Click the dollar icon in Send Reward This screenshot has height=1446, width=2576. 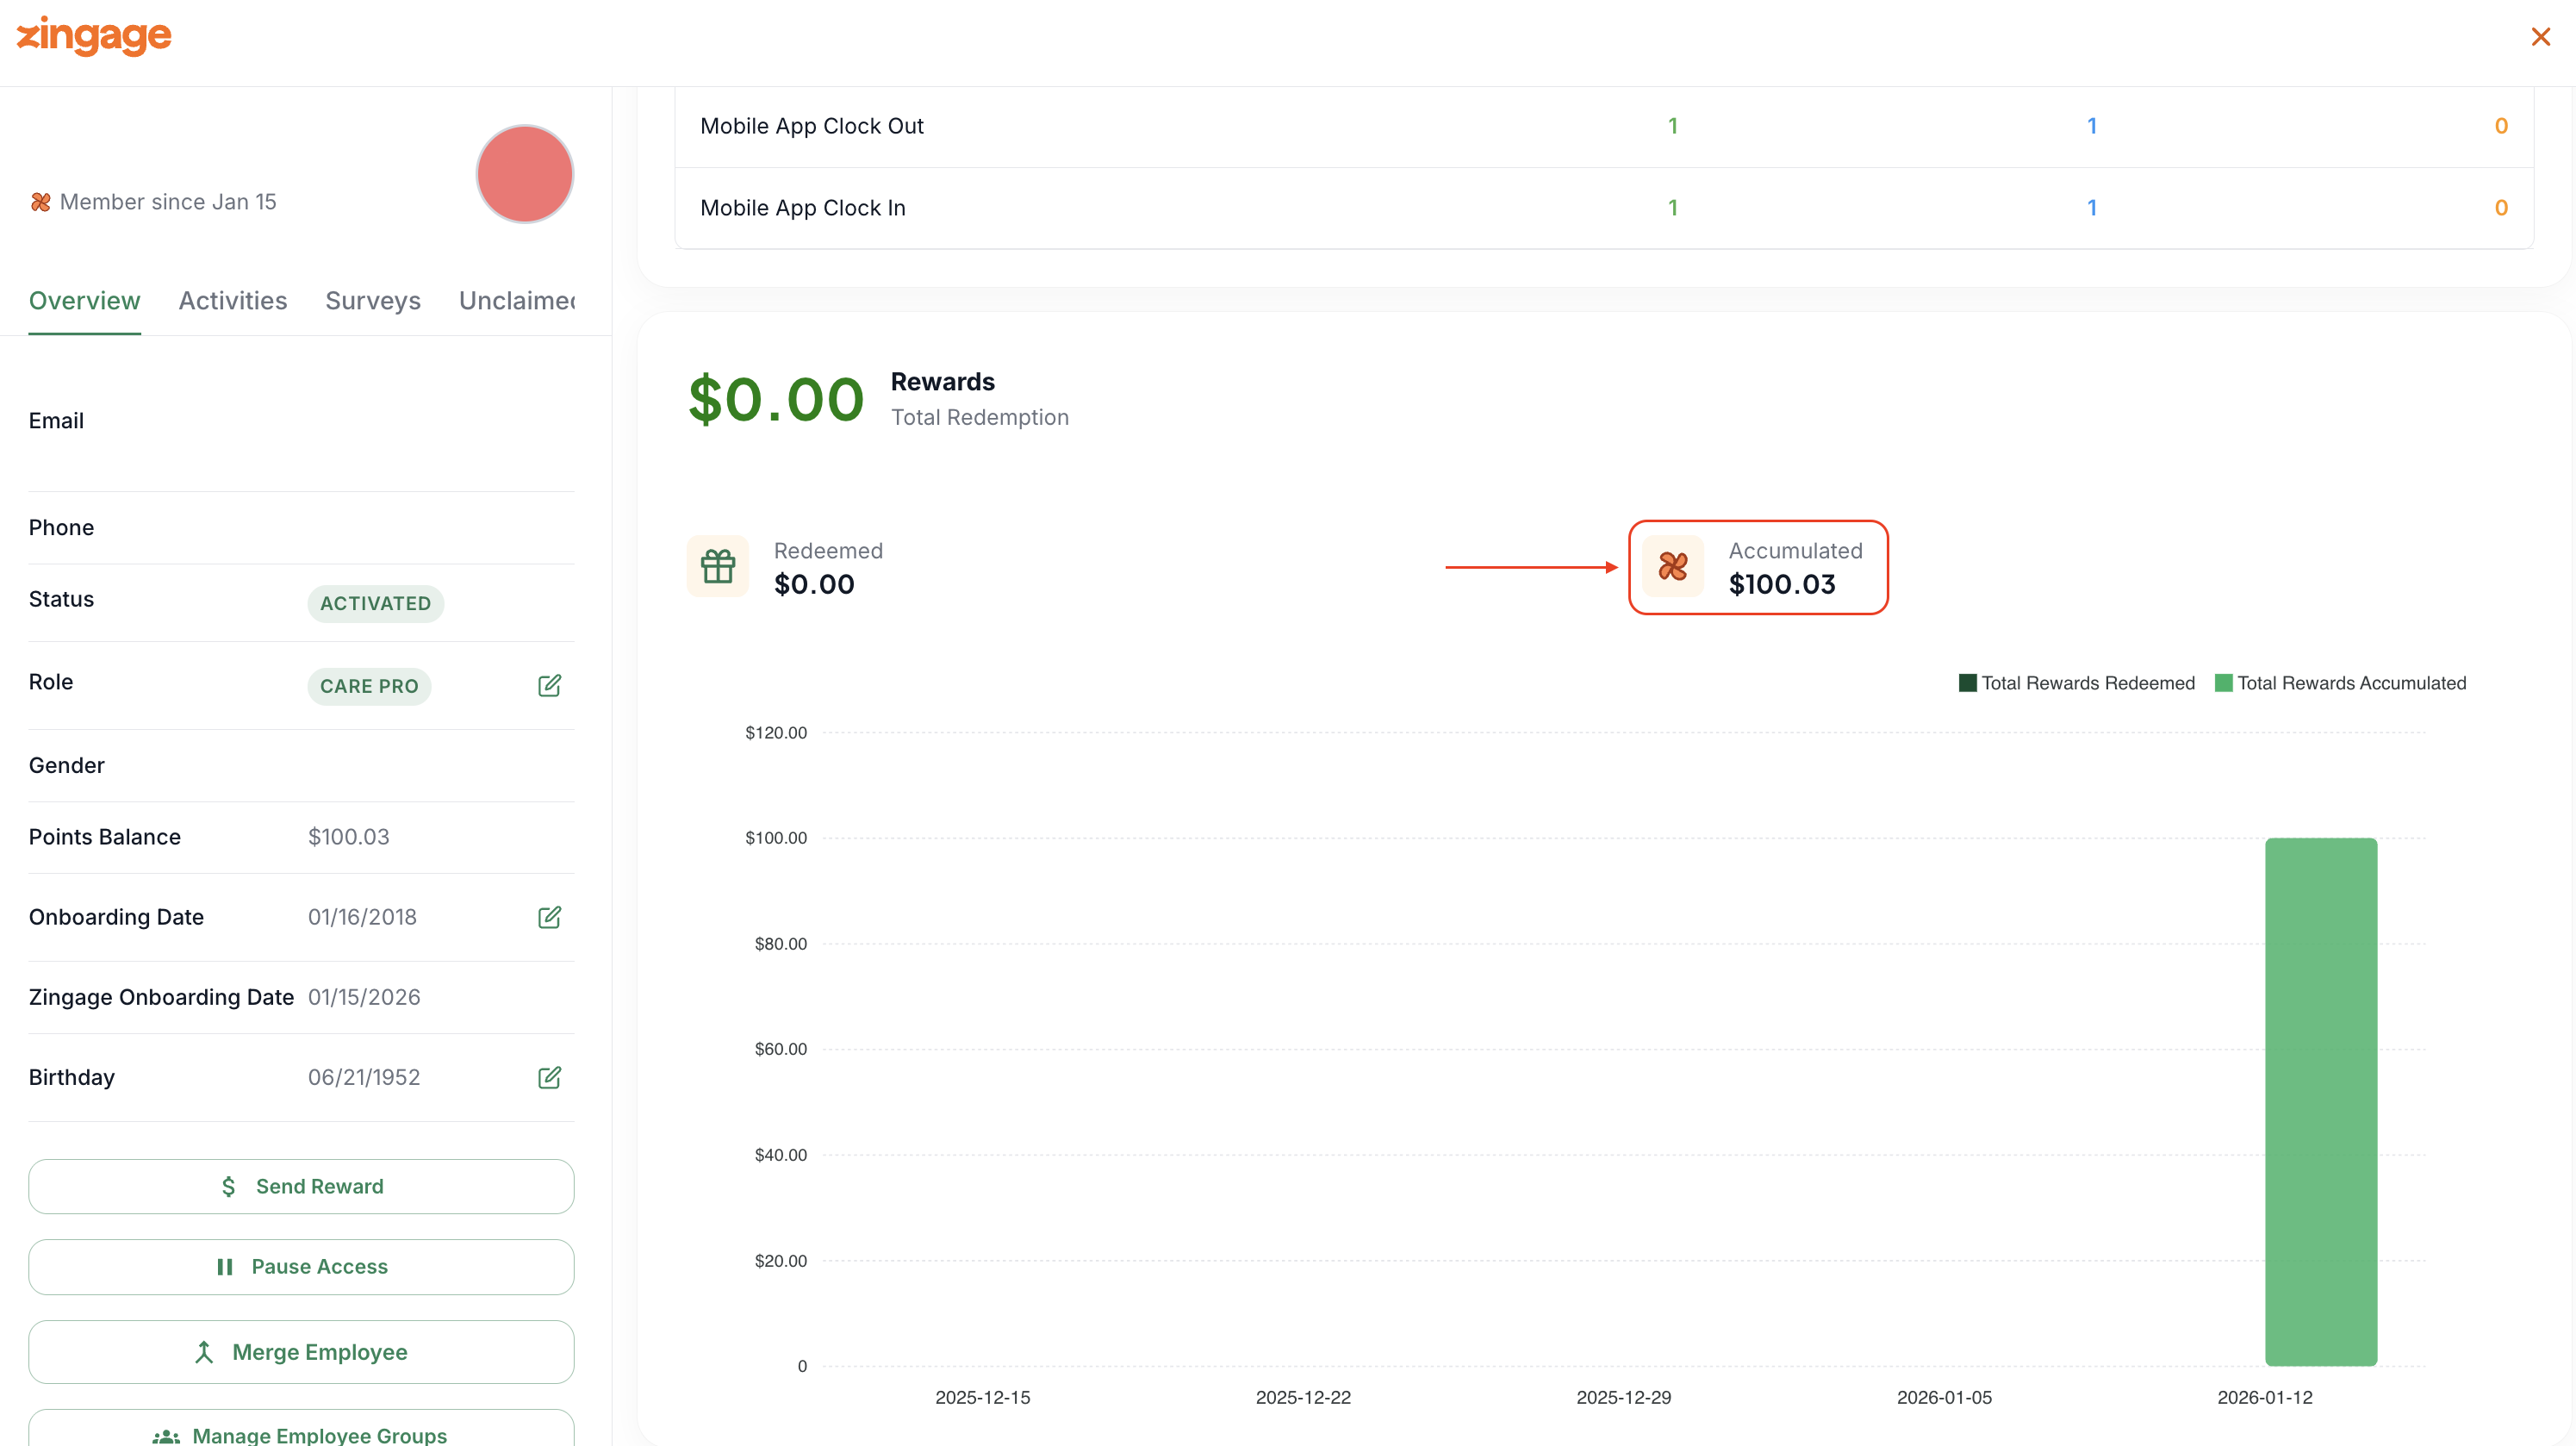[x=229, y=1186]
